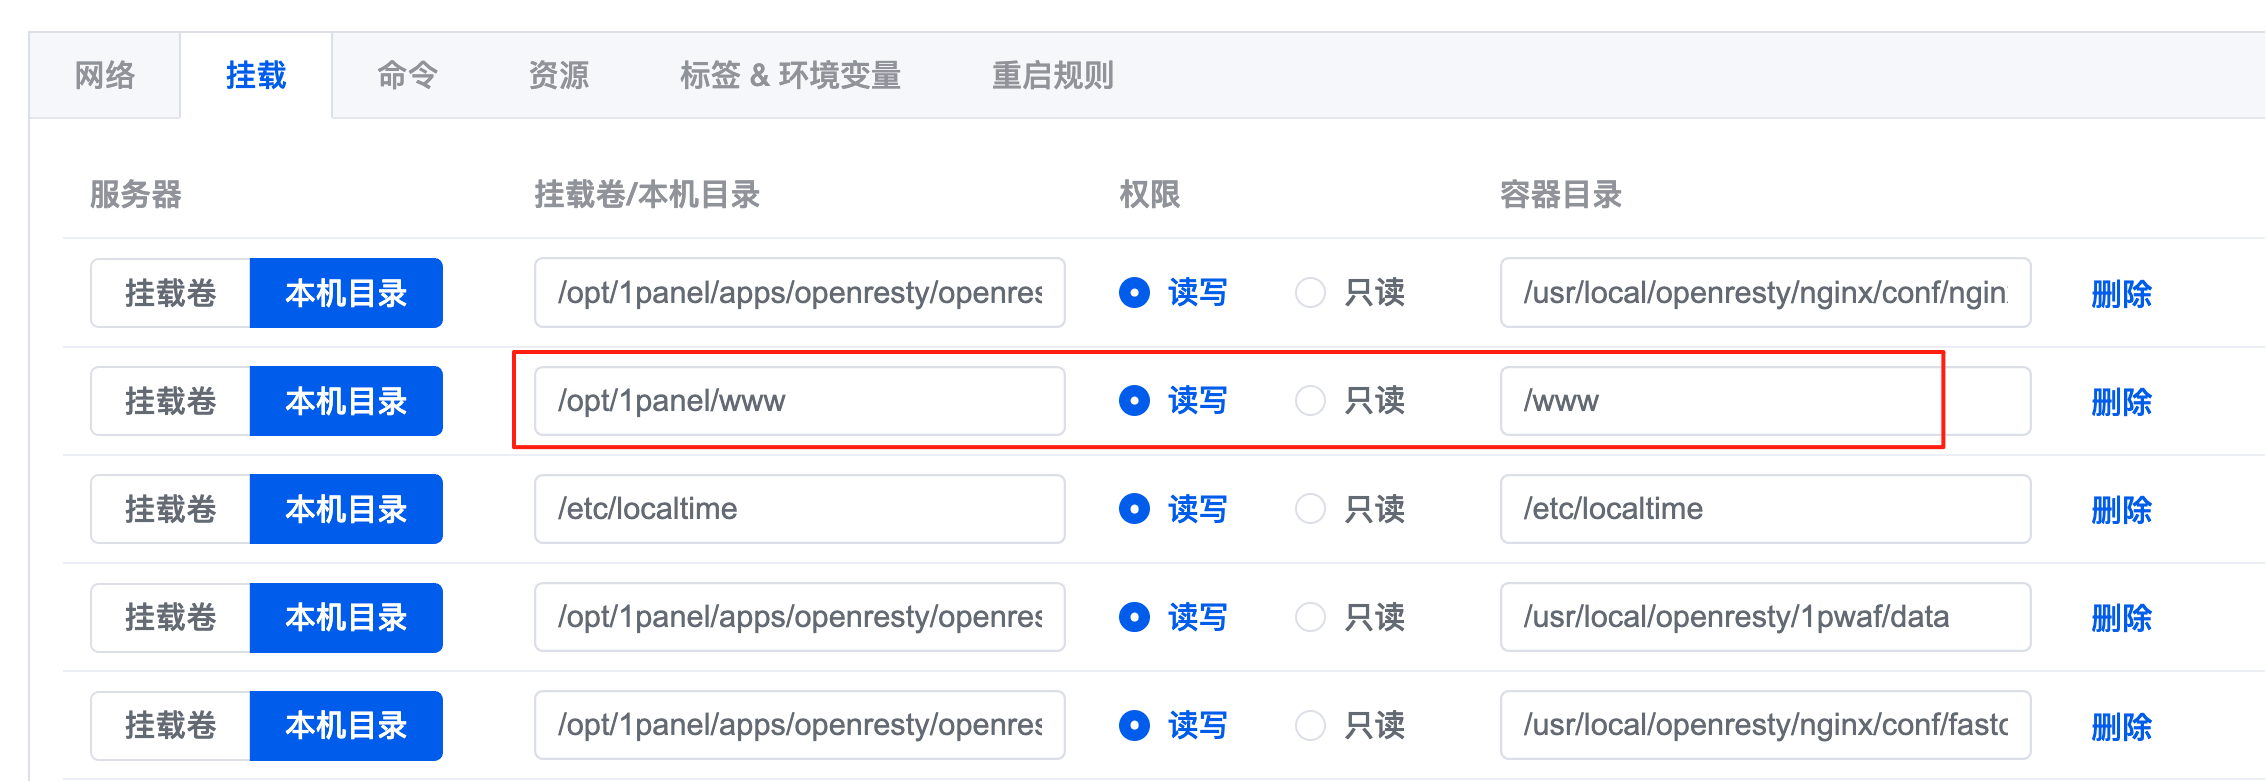
Task: Delete the nginx/conf/fastc mount row
Action: click(x=2121, y=726)
